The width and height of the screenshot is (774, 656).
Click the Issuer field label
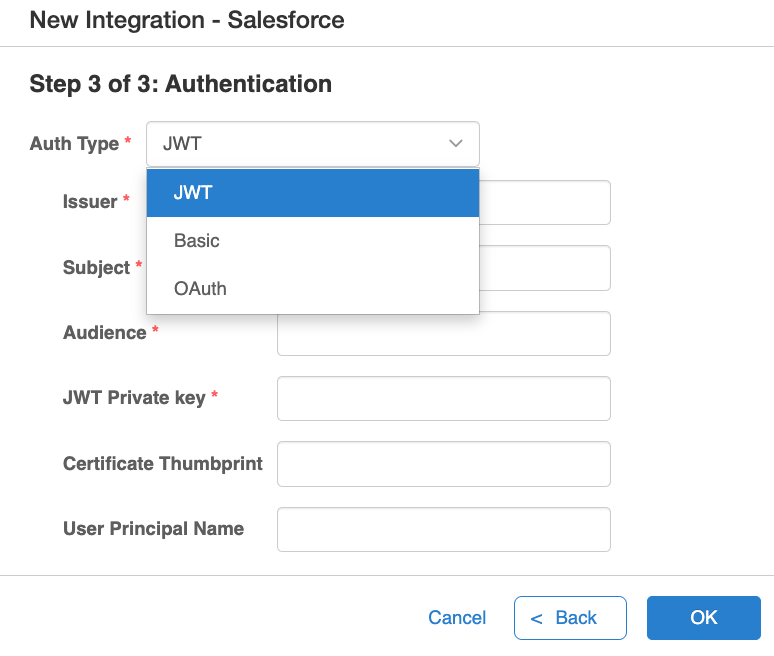pyautogui.click(x=90, y=202)
